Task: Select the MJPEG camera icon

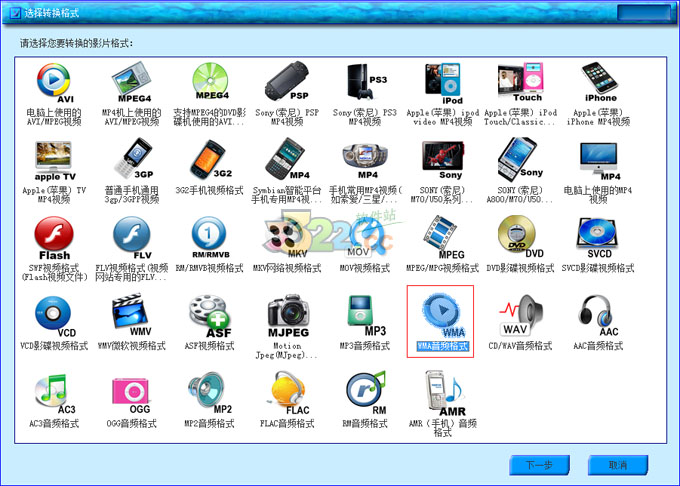Action: tap(288, 316)
